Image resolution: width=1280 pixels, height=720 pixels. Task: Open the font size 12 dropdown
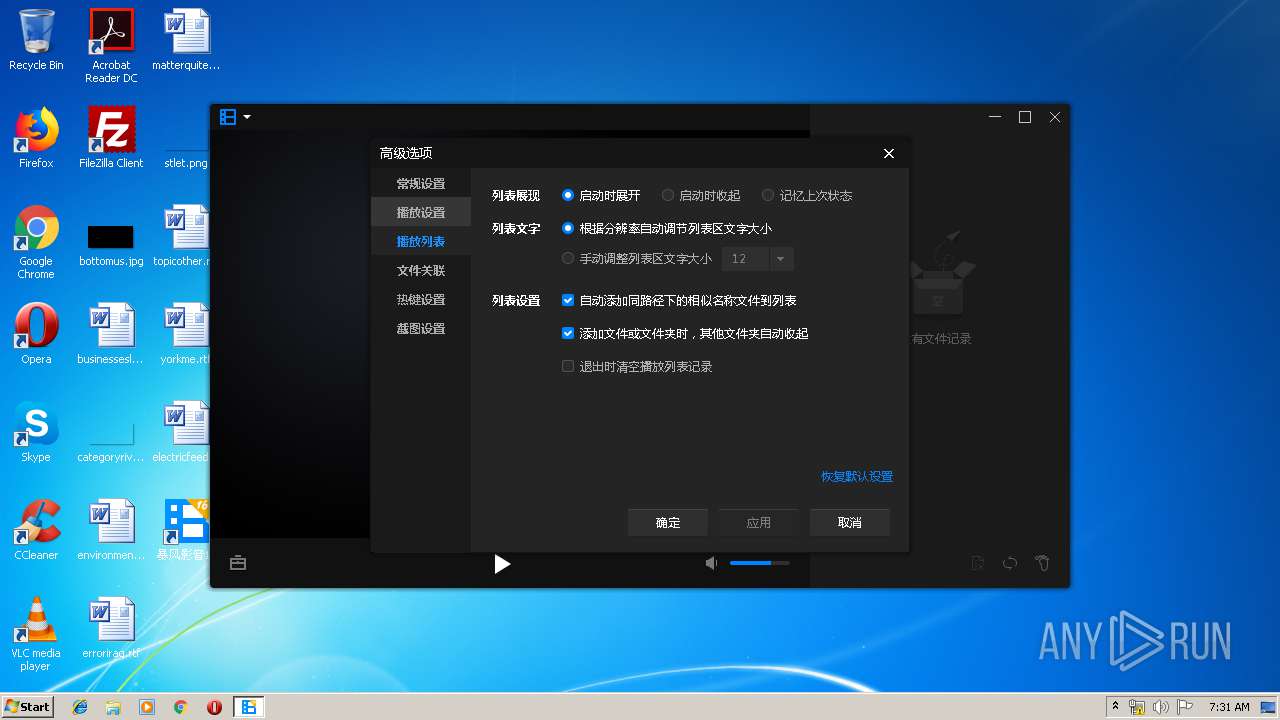[758, 259]
